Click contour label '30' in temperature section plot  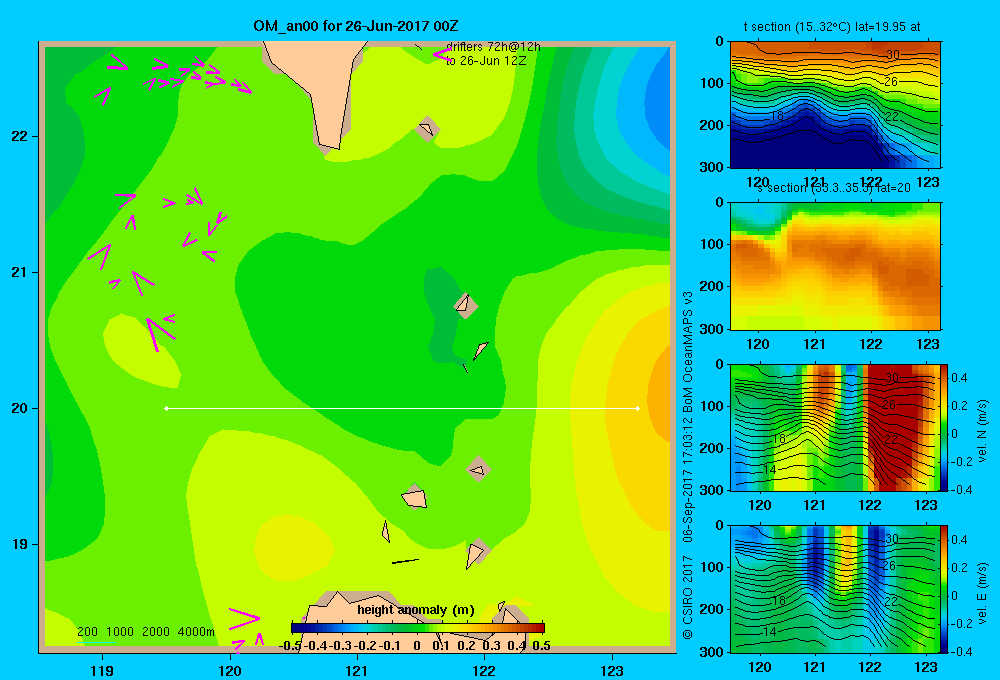coord(893,55)
